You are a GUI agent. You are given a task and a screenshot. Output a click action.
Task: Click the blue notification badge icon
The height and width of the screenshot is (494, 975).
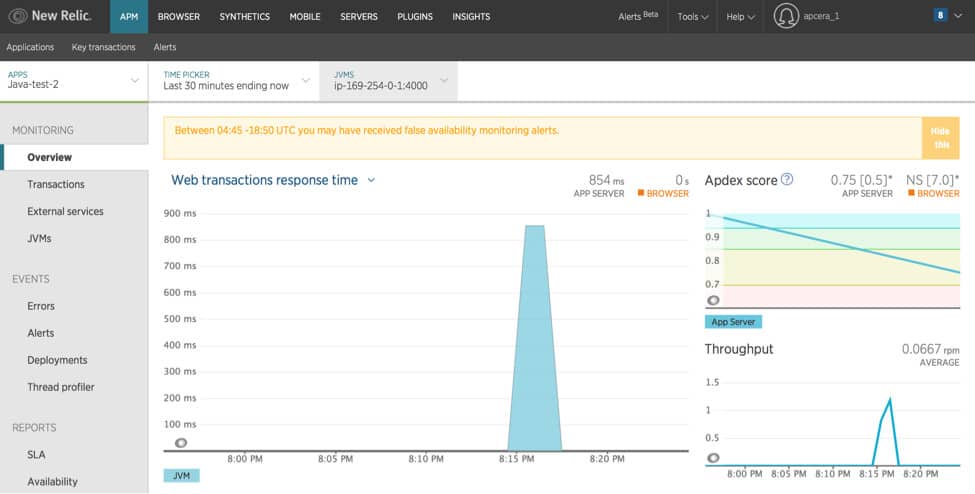coord(940,15)
